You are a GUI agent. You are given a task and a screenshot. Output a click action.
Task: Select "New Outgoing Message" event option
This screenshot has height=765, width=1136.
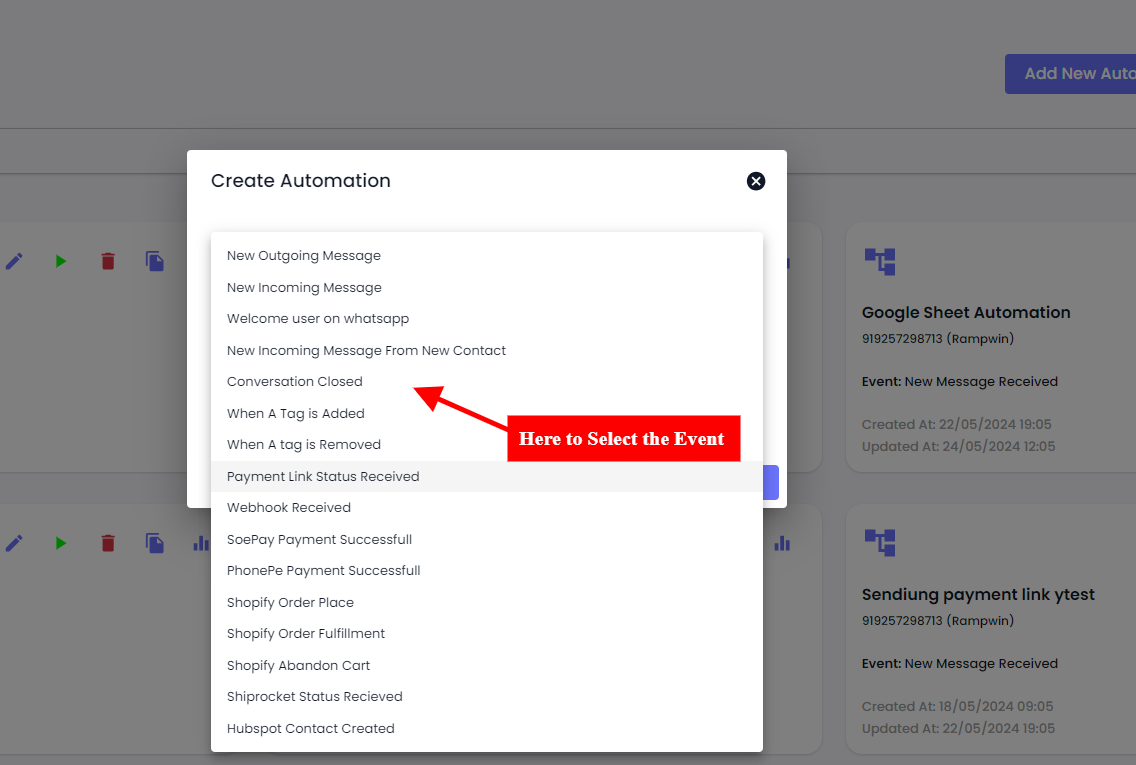coord(304,256)
